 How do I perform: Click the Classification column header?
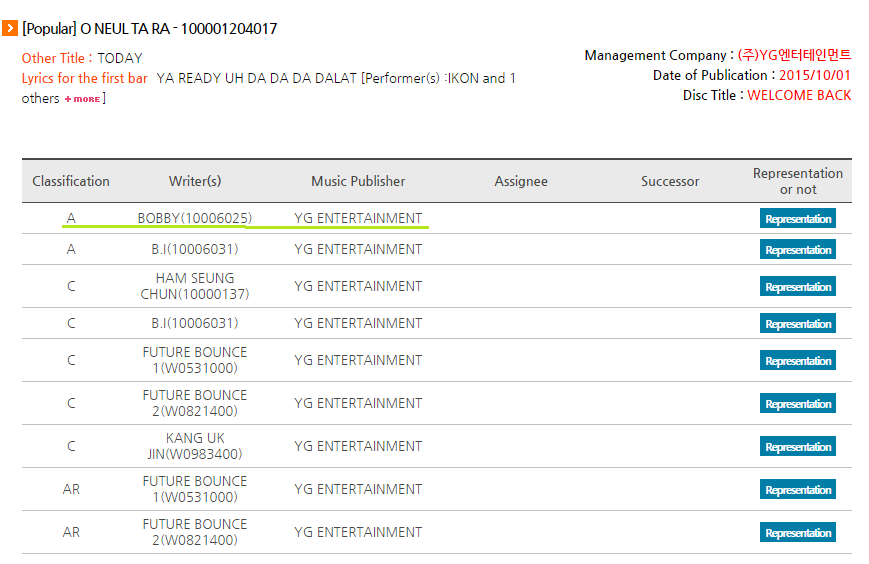coord(71,181)
